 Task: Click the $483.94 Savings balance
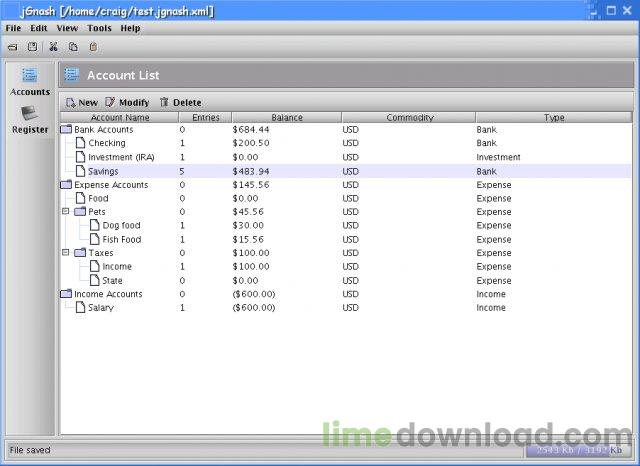coord(251,171)
